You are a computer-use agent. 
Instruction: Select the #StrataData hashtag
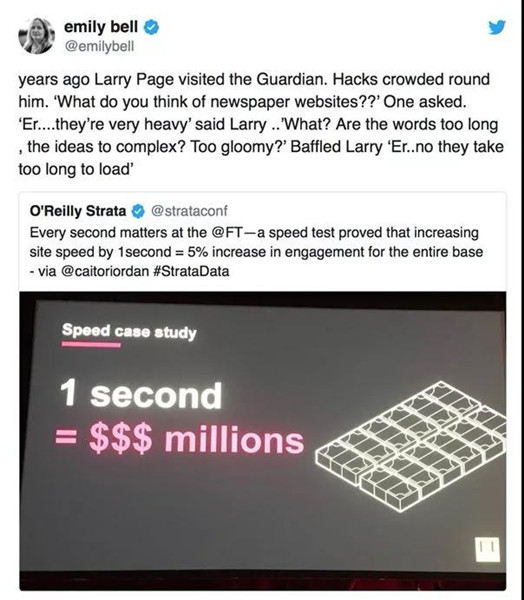(x=191, y=271)
